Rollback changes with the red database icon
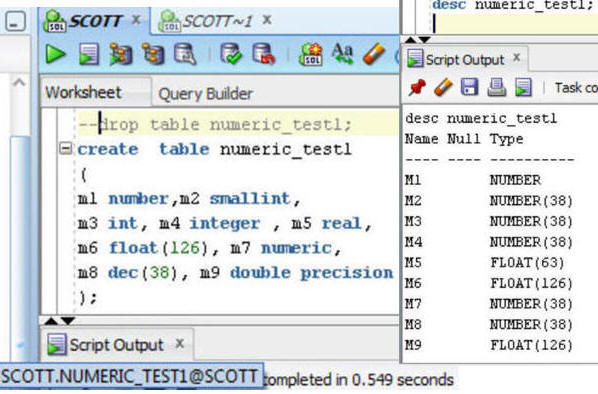 [264, 54]
